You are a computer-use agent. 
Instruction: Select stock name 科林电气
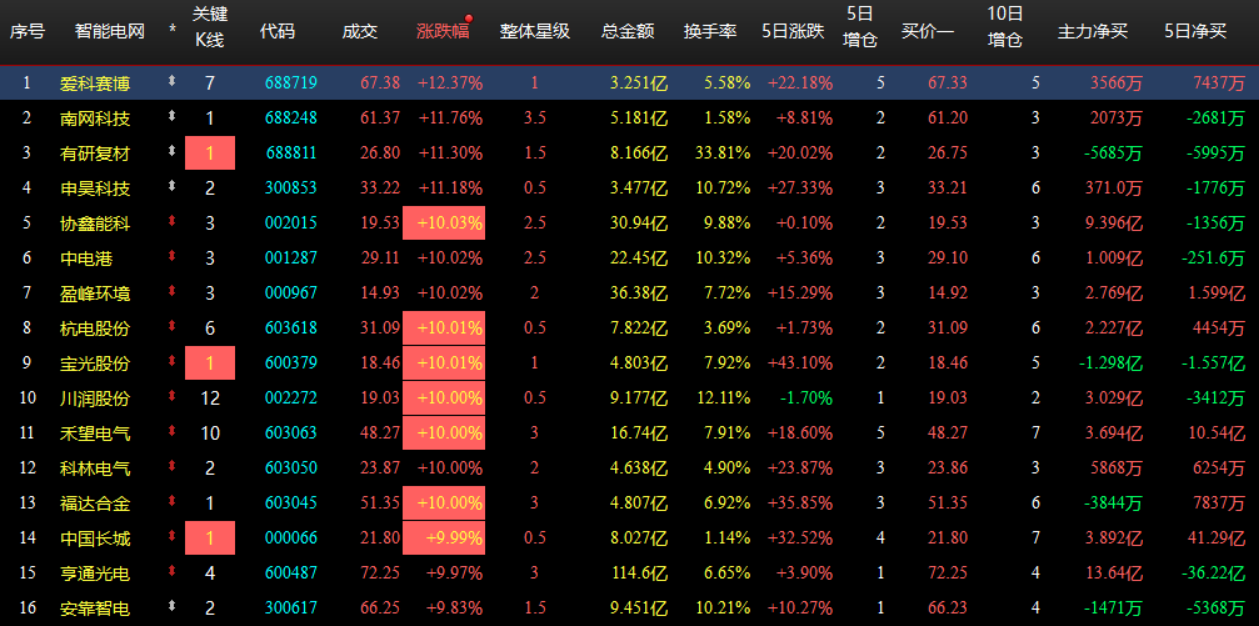[95, 468]
